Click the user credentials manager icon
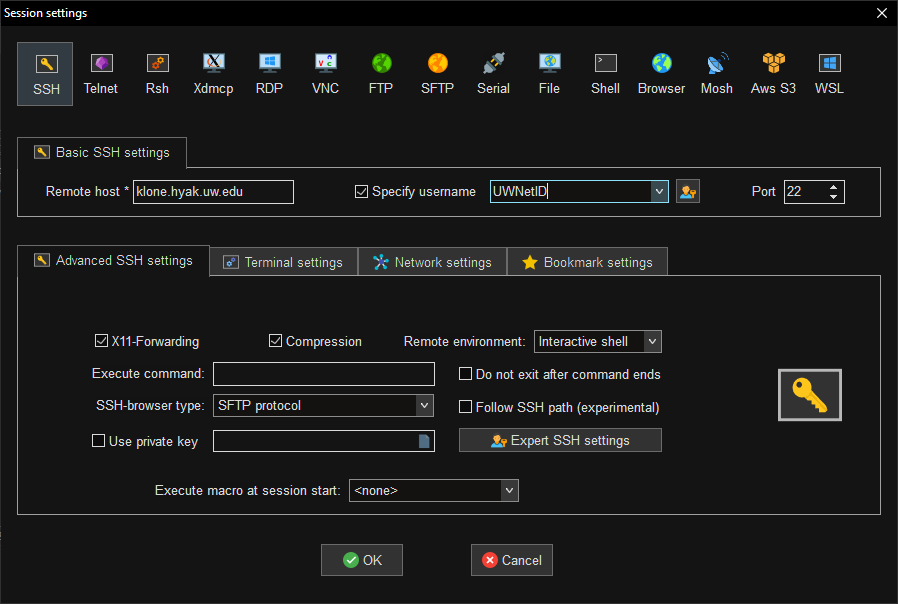 [x=687, y=192]
